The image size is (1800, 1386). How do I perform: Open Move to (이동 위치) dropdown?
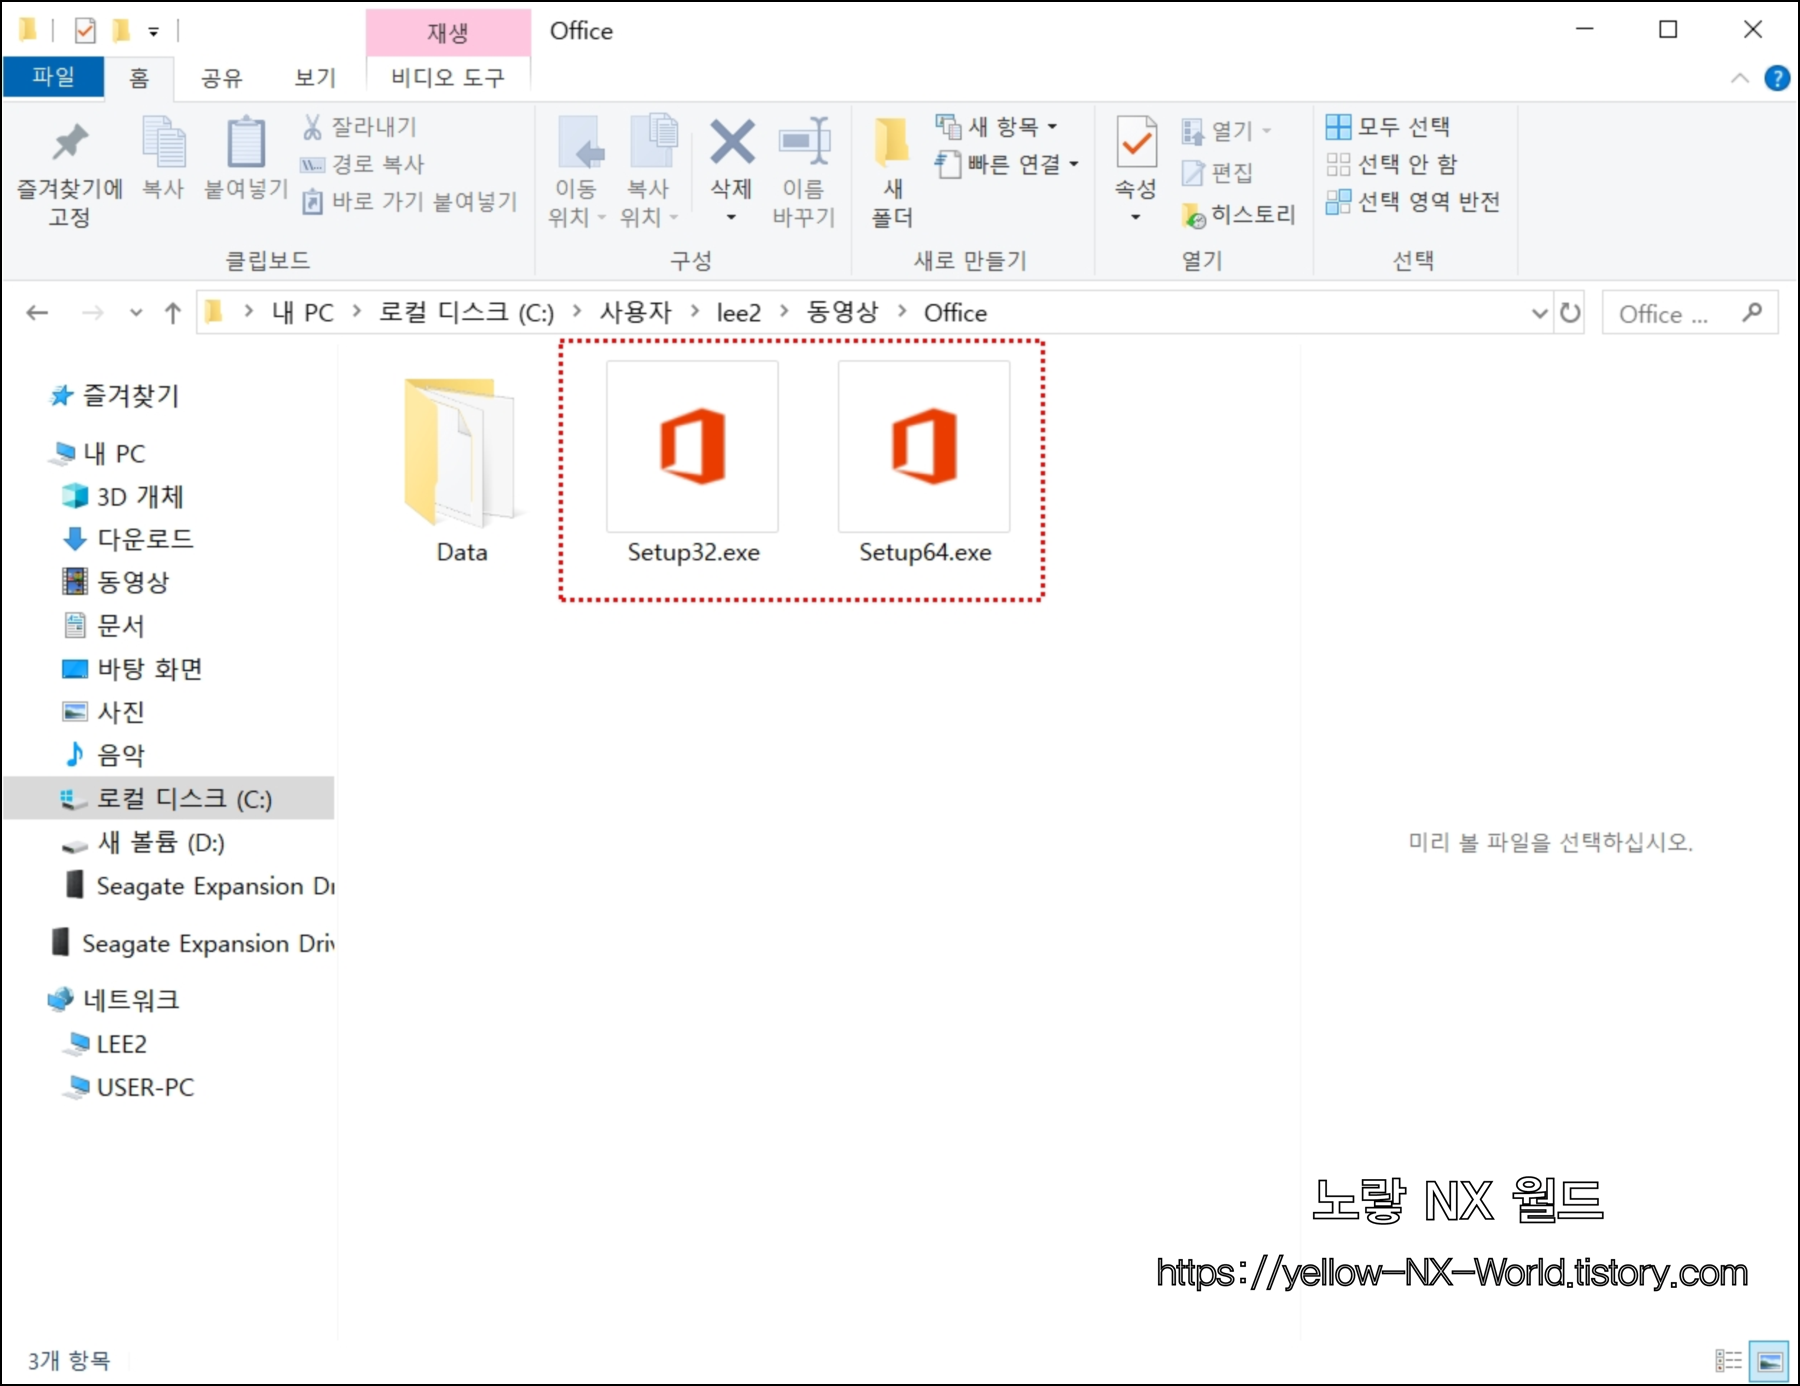coord(577,174)
